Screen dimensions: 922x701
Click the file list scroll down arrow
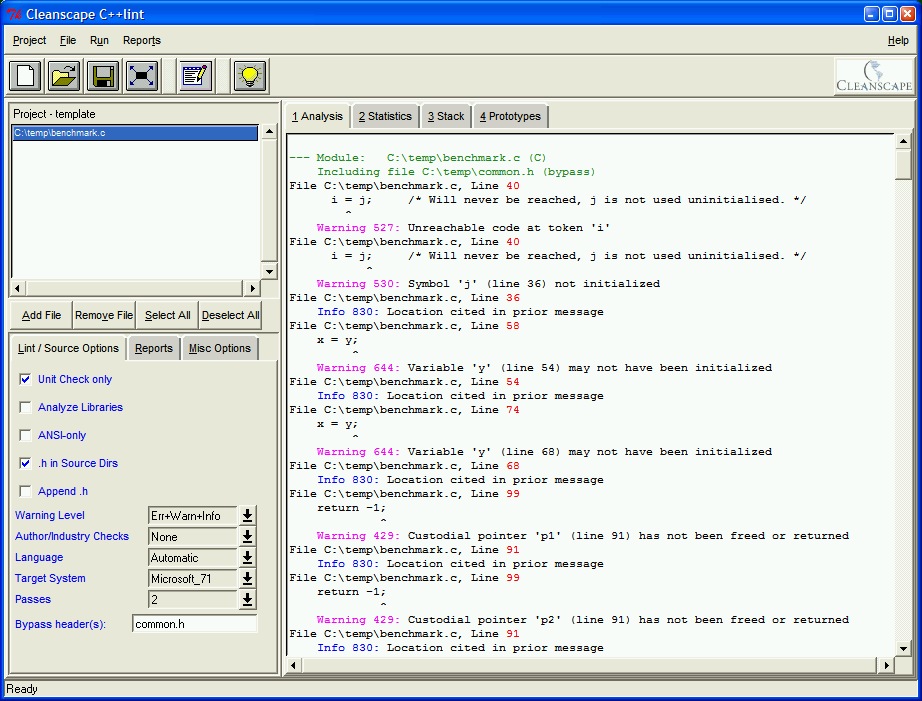(x=269, y=271)
